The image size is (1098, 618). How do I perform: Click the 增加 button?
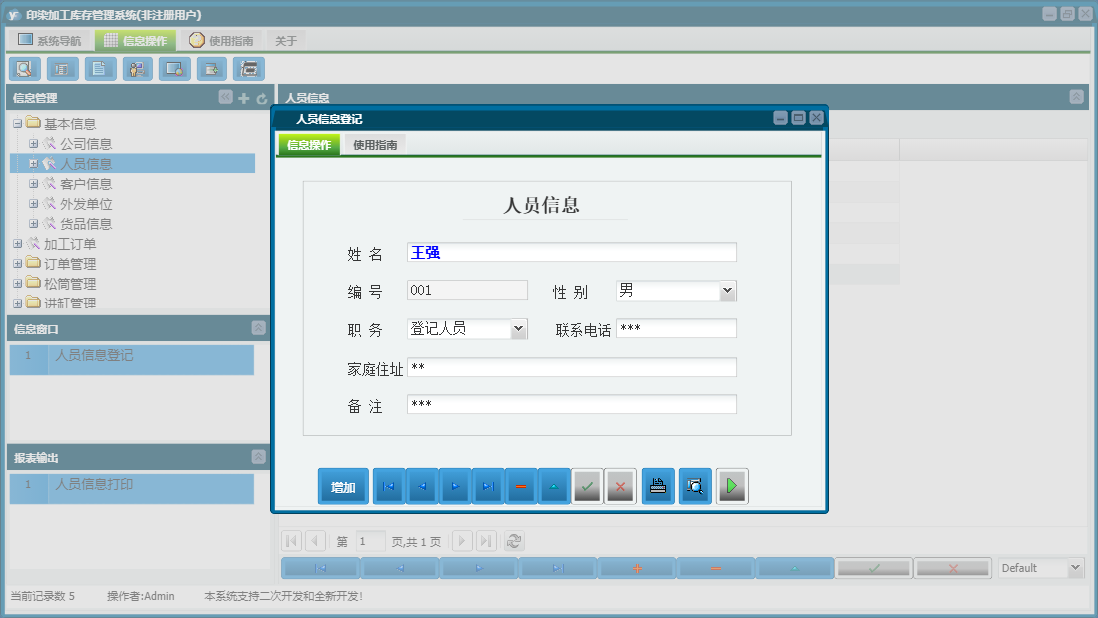pyautogui.click(x=343, y=487)
